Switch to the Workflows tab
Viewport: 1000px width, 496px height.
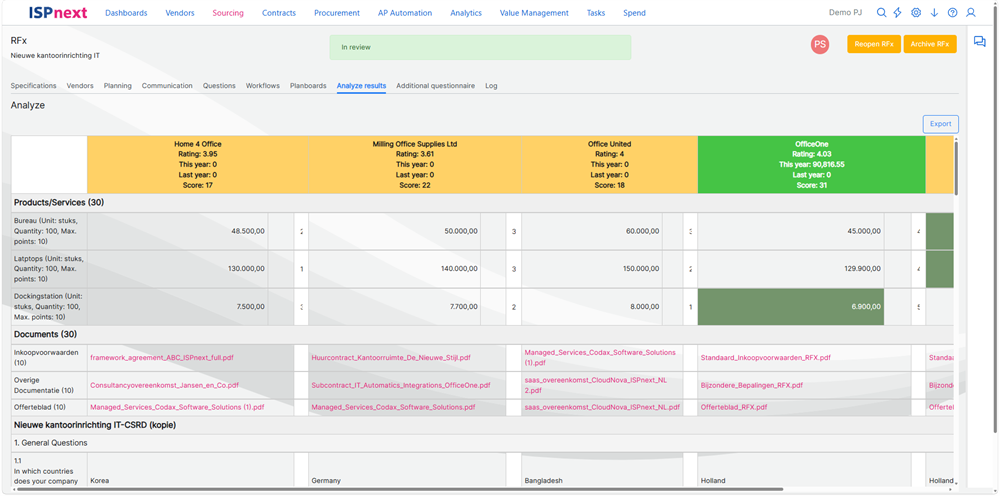[262, 85]
